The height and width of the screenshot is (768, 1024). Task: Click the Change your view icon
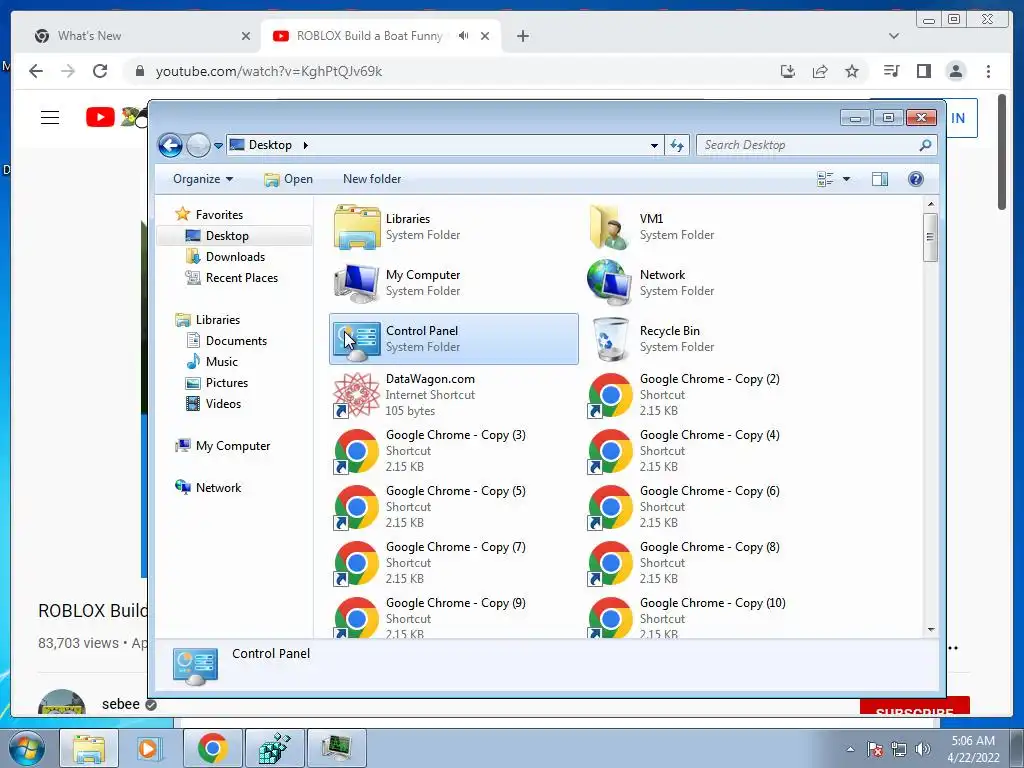pos(825,179)
